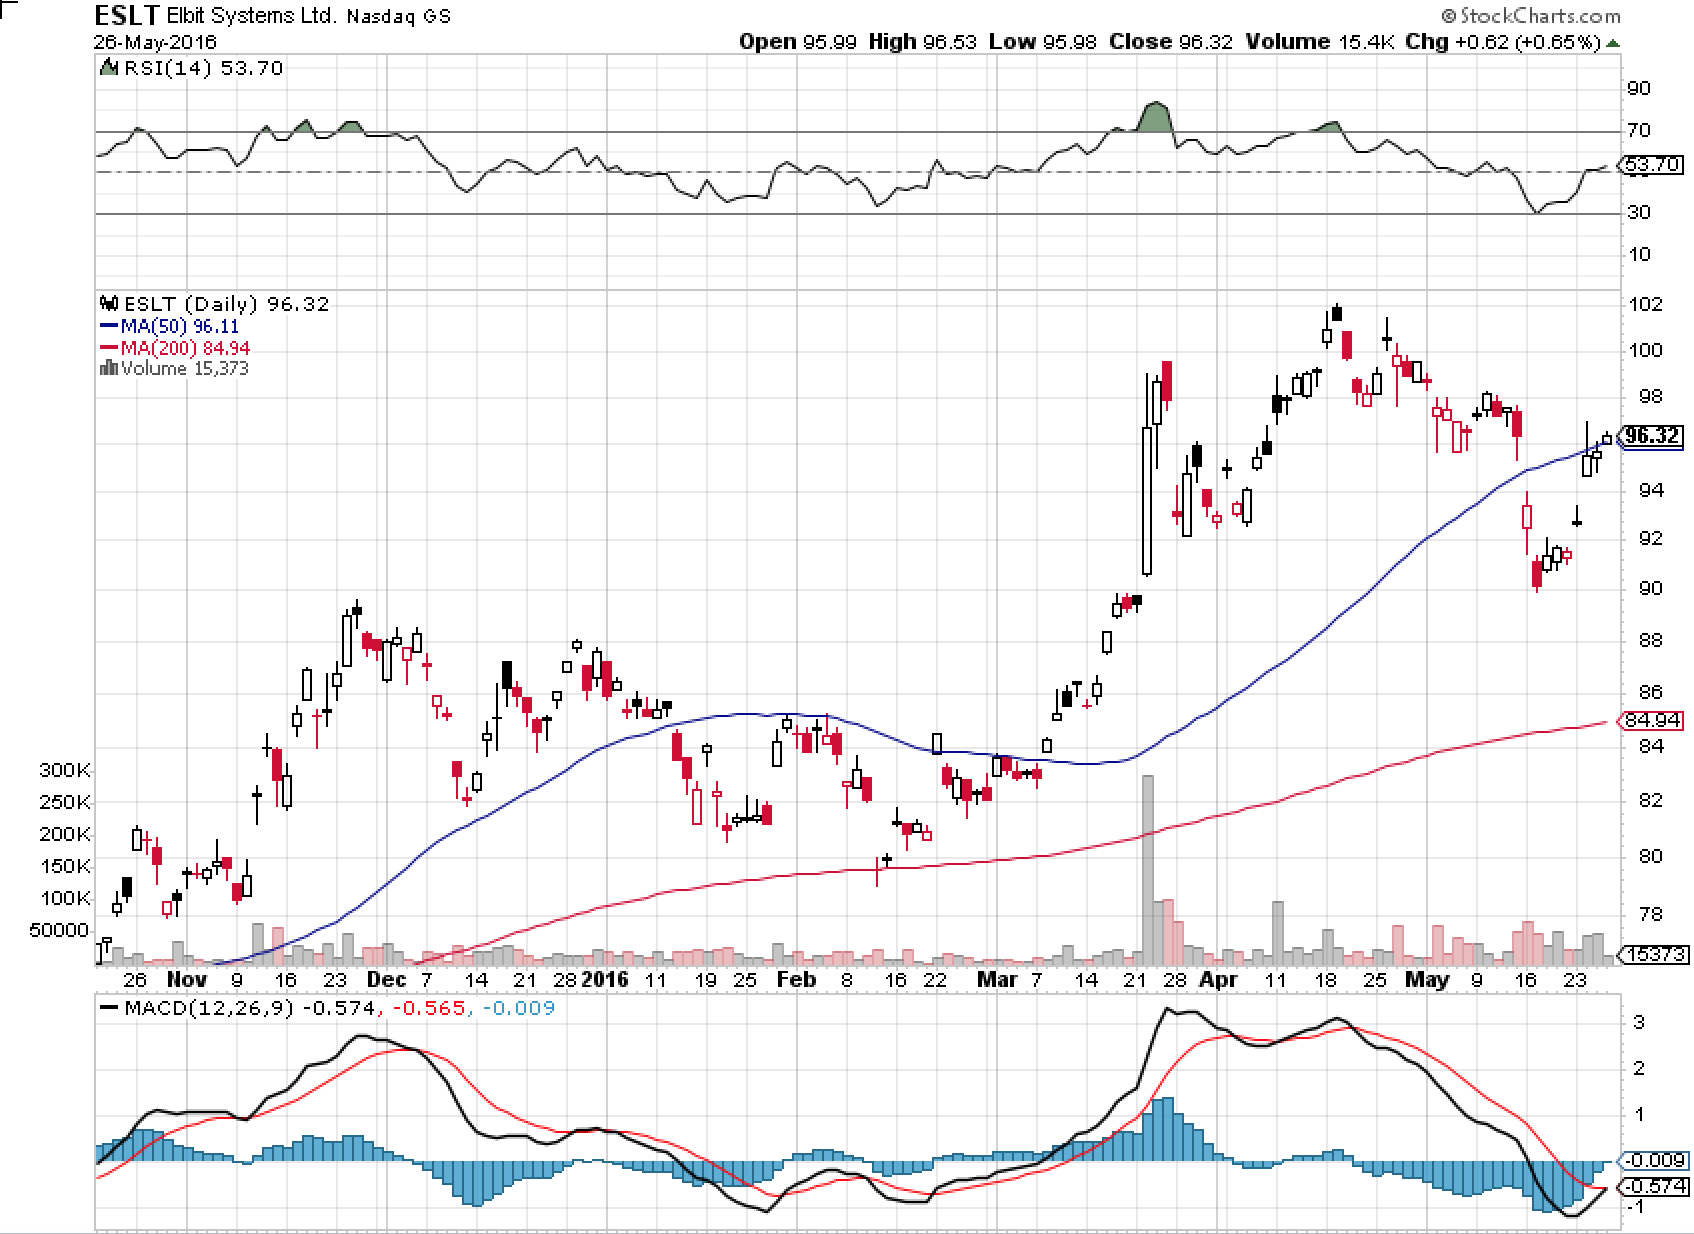Click the MA(50) 96.11 legend label

pyautogui.click(x=180, y=326)
